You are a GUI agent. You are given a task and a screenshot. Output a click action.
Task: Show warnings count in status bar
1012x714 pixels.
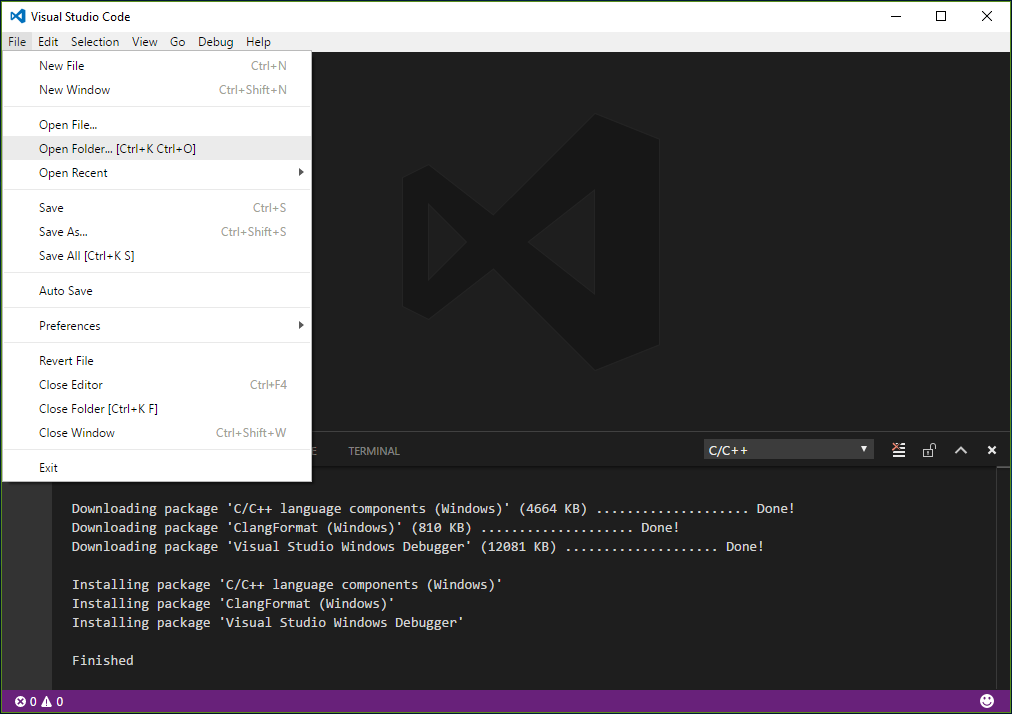[53, 702]
